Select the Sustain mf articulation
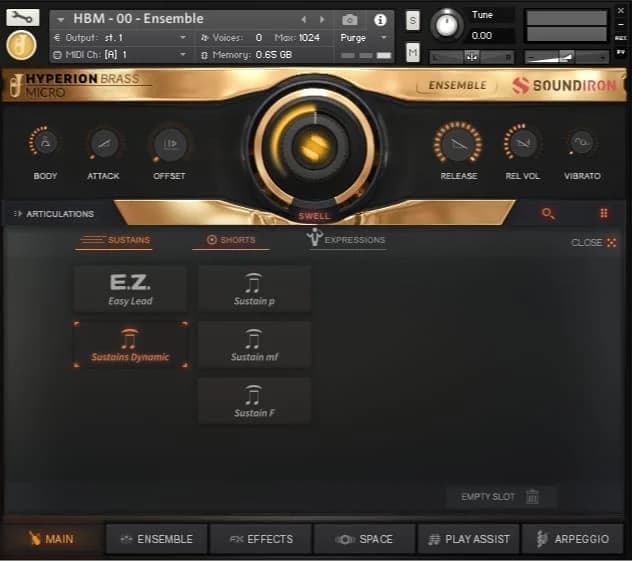 click(254, 345)
